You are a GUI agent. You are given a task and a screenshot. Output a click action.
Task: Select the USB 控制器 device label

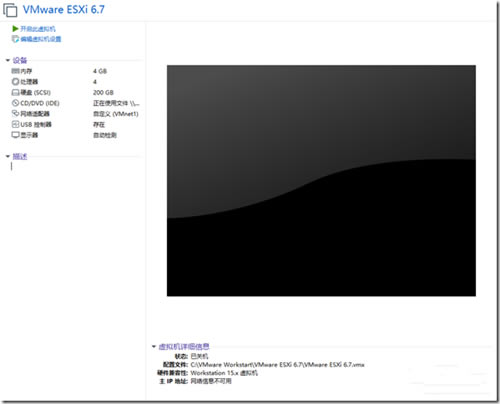(36, 124)
